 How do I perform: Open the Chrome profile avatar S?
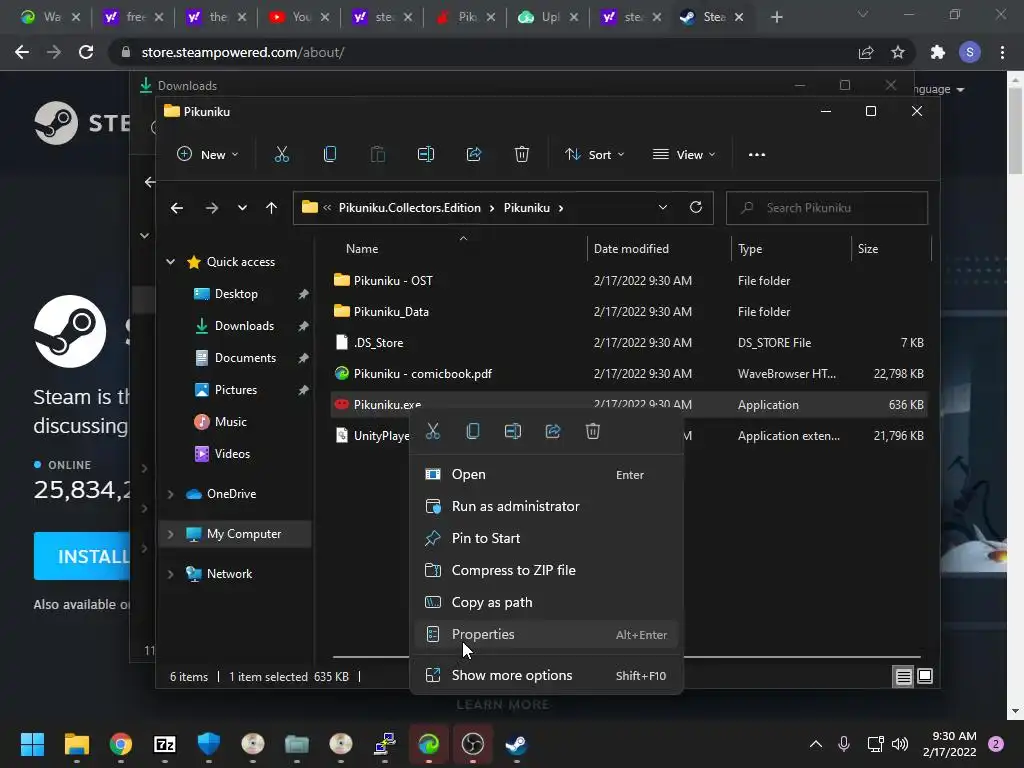click(970, 52)
